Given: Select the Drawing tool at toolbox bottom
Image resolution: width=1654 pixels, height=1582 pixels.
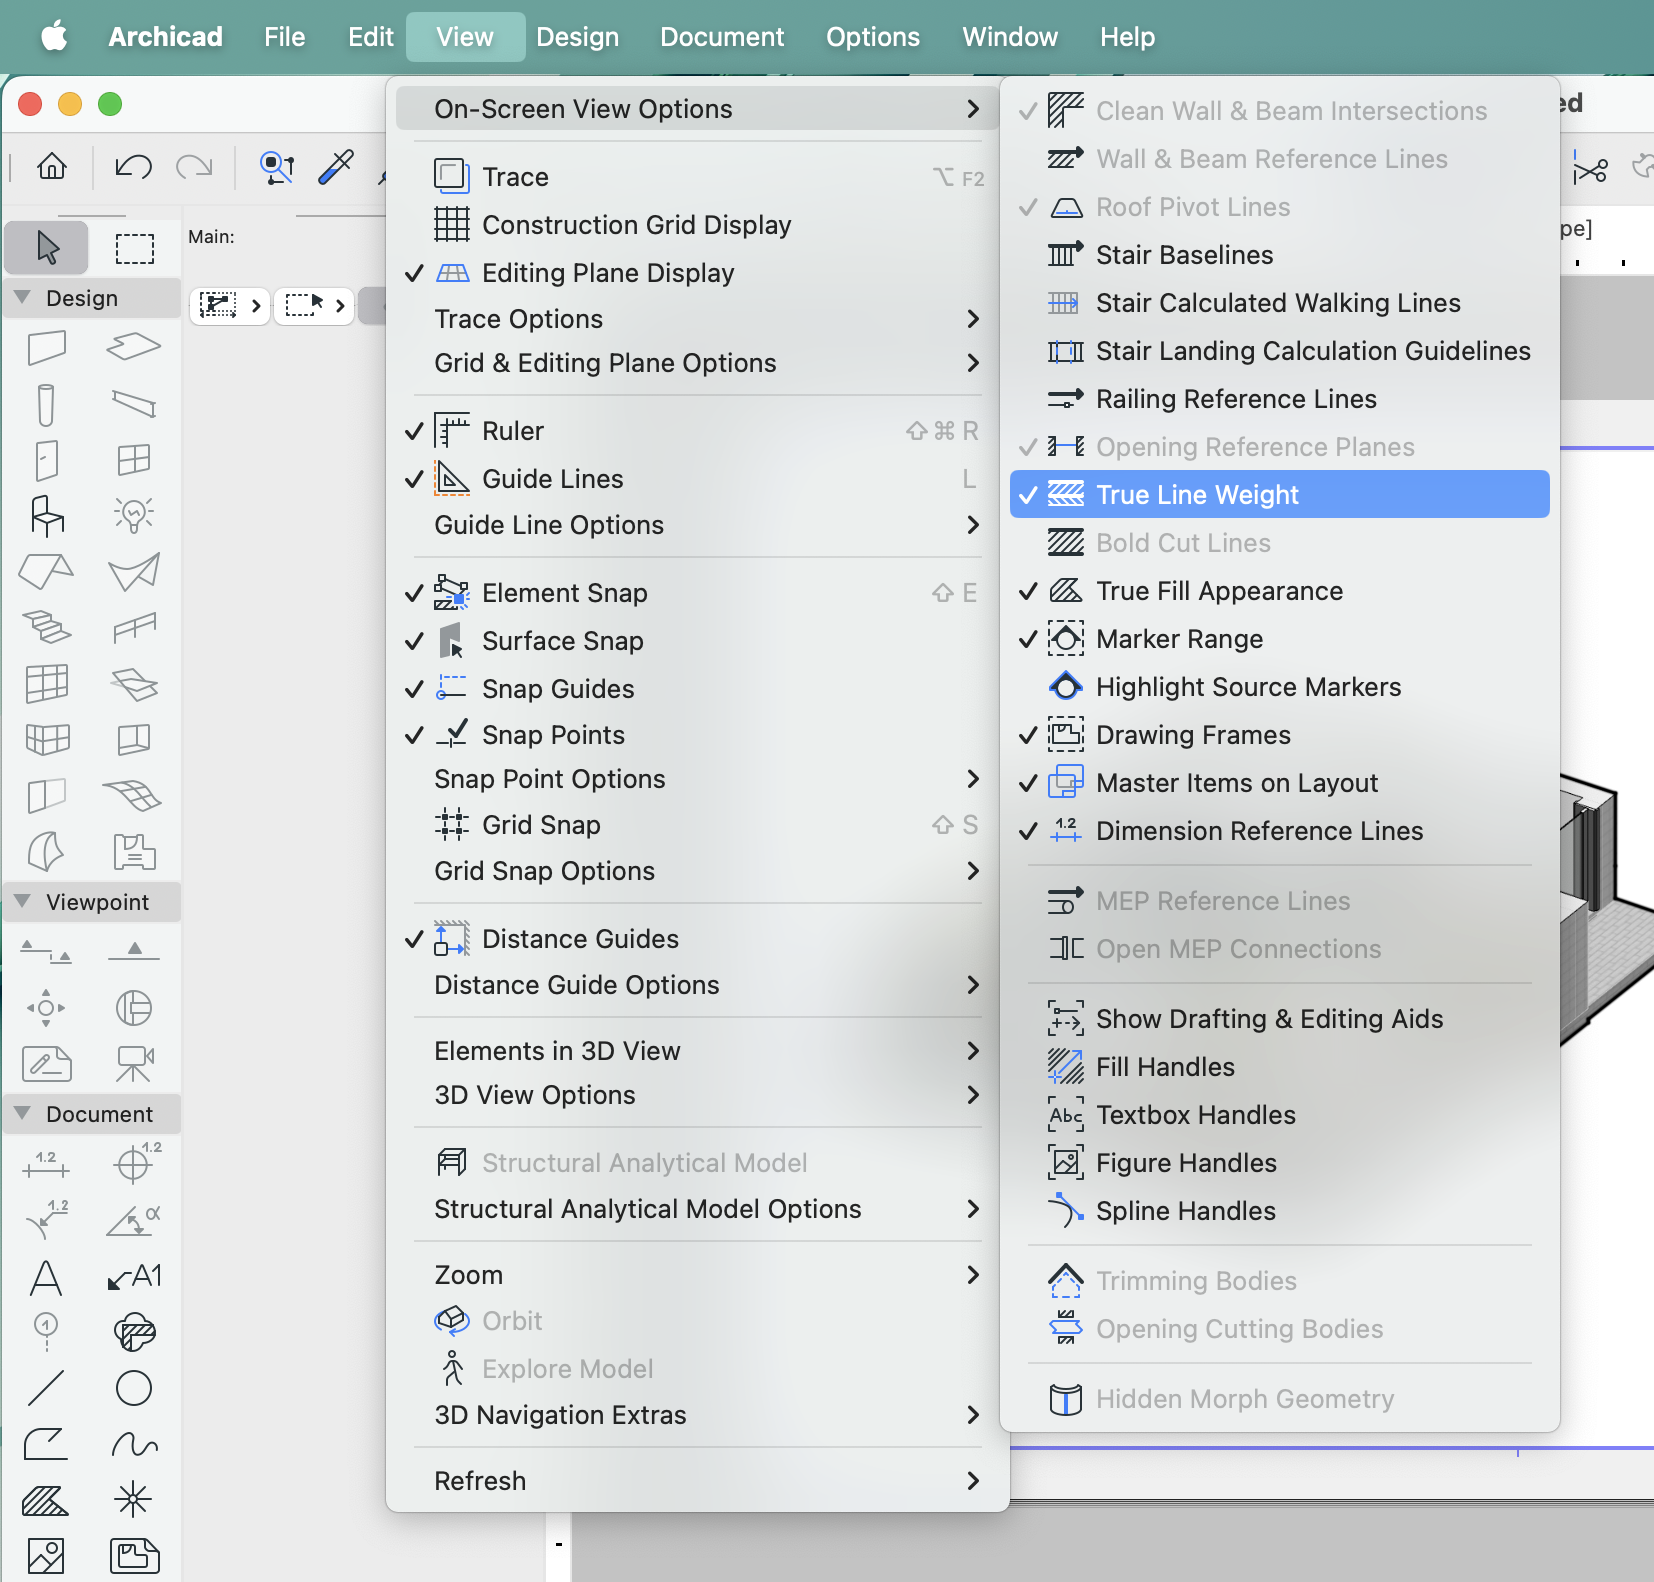Looking at the screenshot, I should [134, 1556].
